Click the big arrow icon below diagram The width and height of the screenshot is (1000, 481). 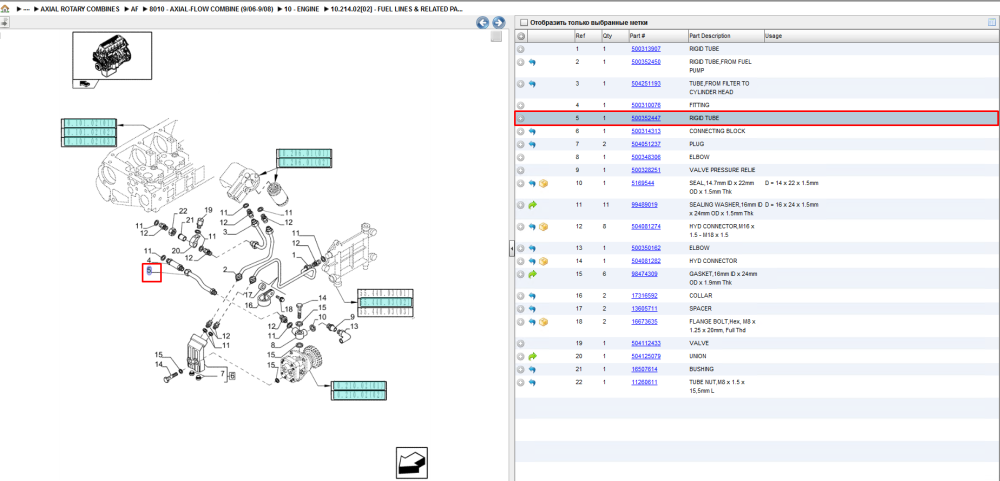tap(412, 461)
